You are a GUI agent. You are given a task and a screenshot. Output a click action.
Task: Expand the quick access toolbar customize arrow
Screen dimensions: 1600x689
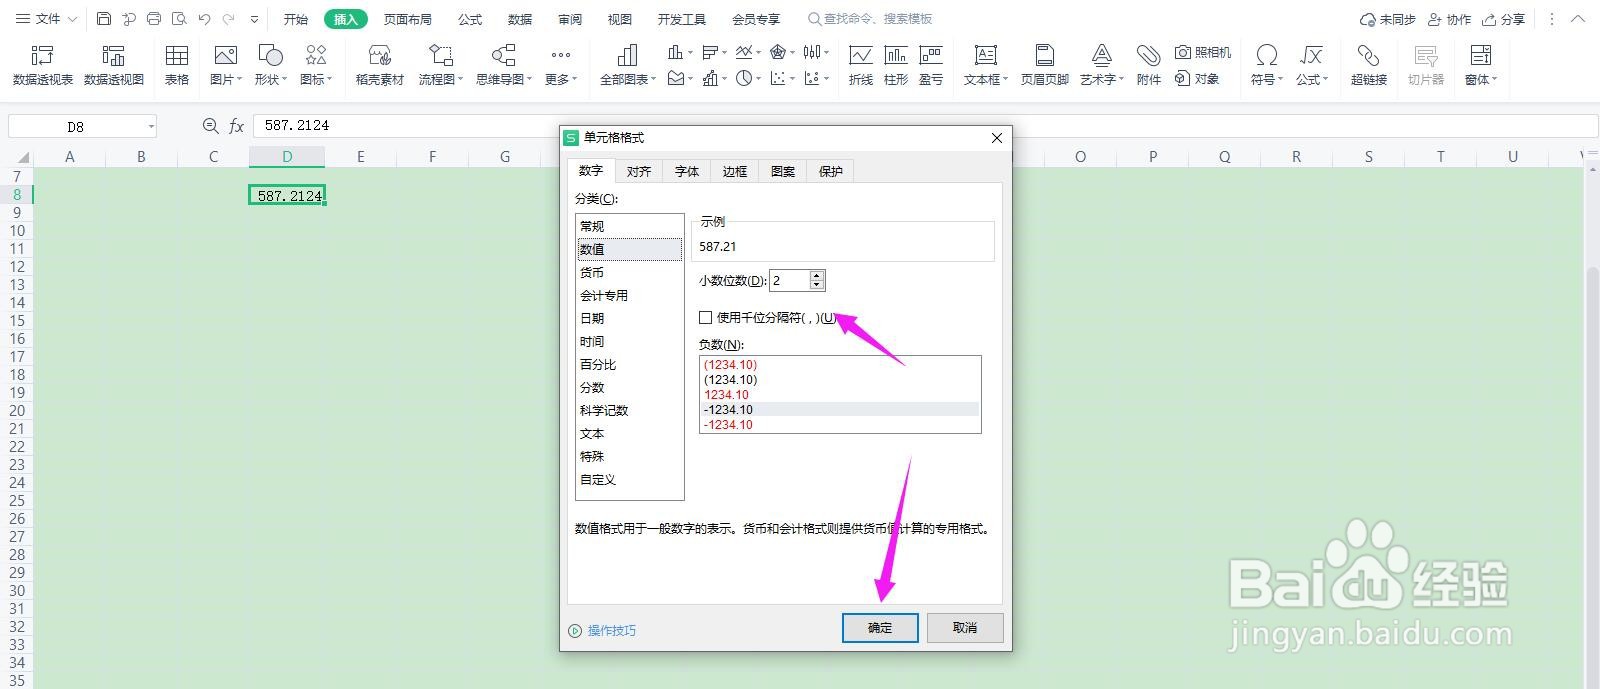coord(255,19)
